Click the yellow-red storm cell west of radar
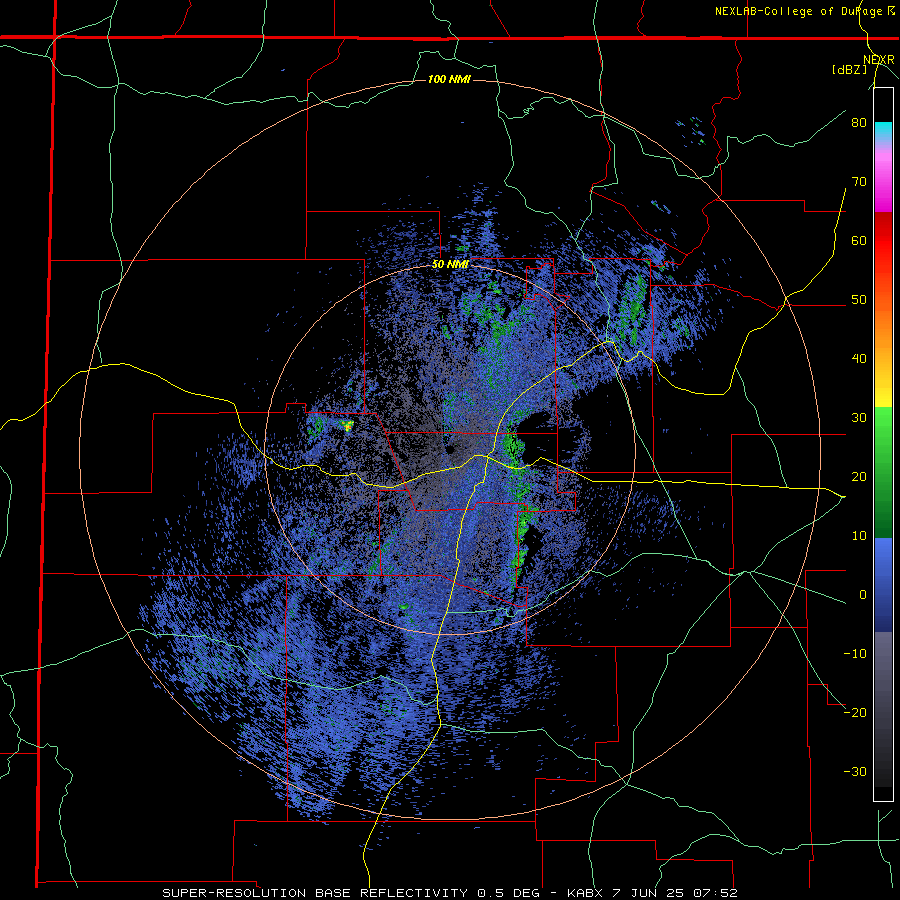Image resolution: width=900 pixels, height=900 pixels. [347, 425]
